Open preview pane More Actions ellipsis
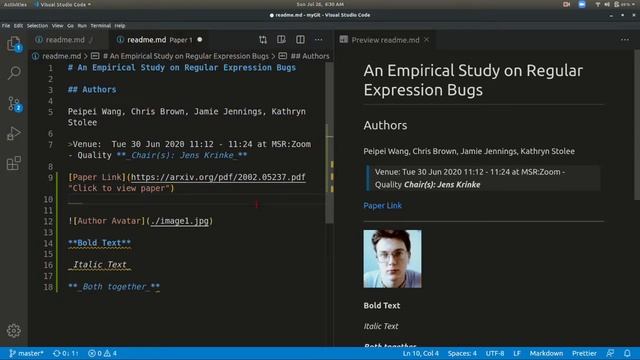640x360 pixels. pos(625,40)
